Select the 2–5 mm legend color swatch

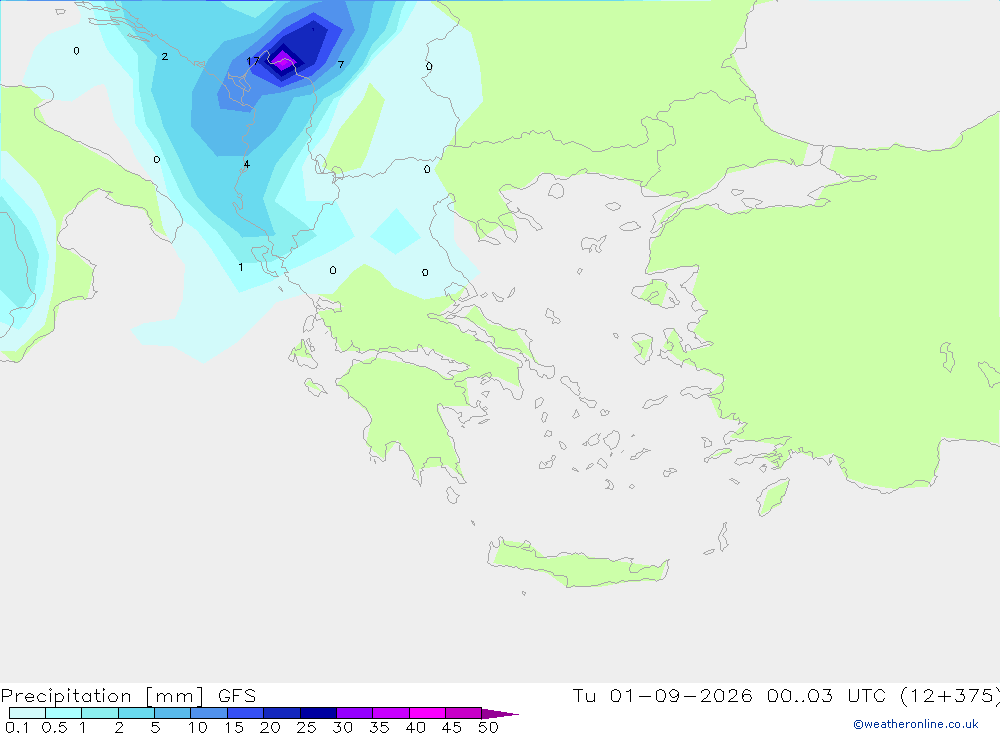(x=136, y=713)
